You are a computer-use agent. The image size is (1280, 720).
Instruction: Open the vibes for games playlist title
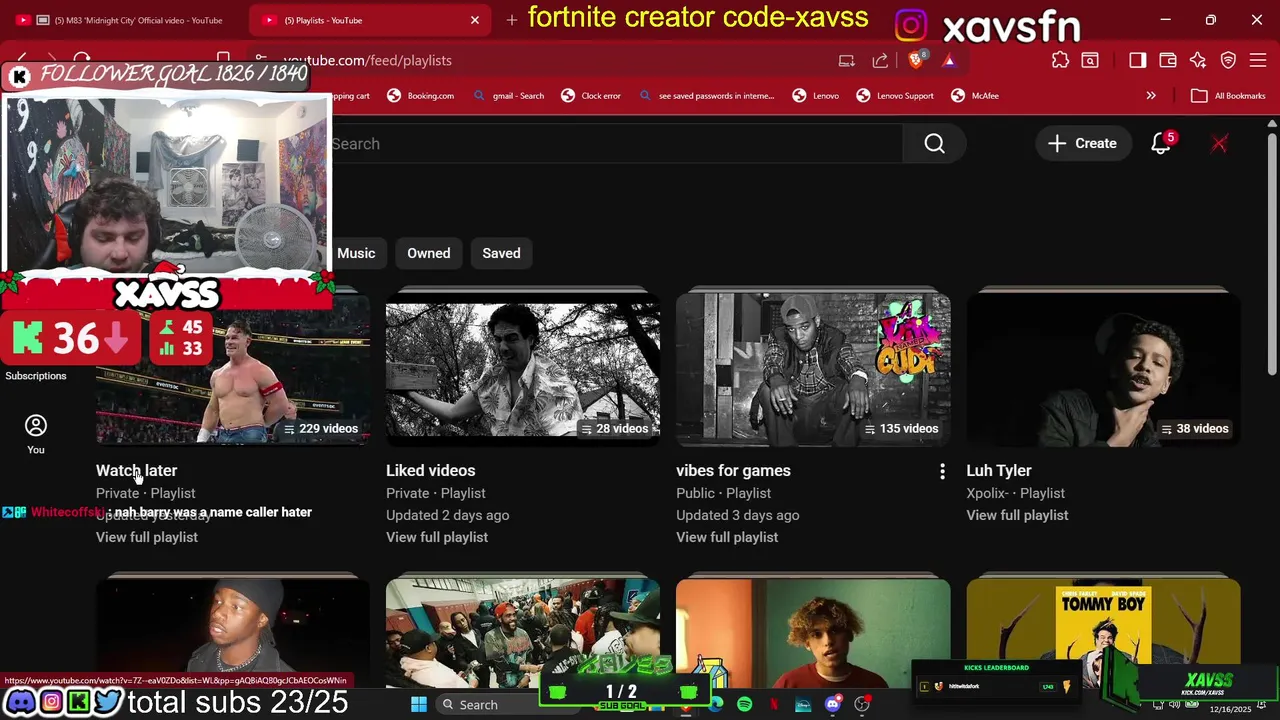click(733, 471)
